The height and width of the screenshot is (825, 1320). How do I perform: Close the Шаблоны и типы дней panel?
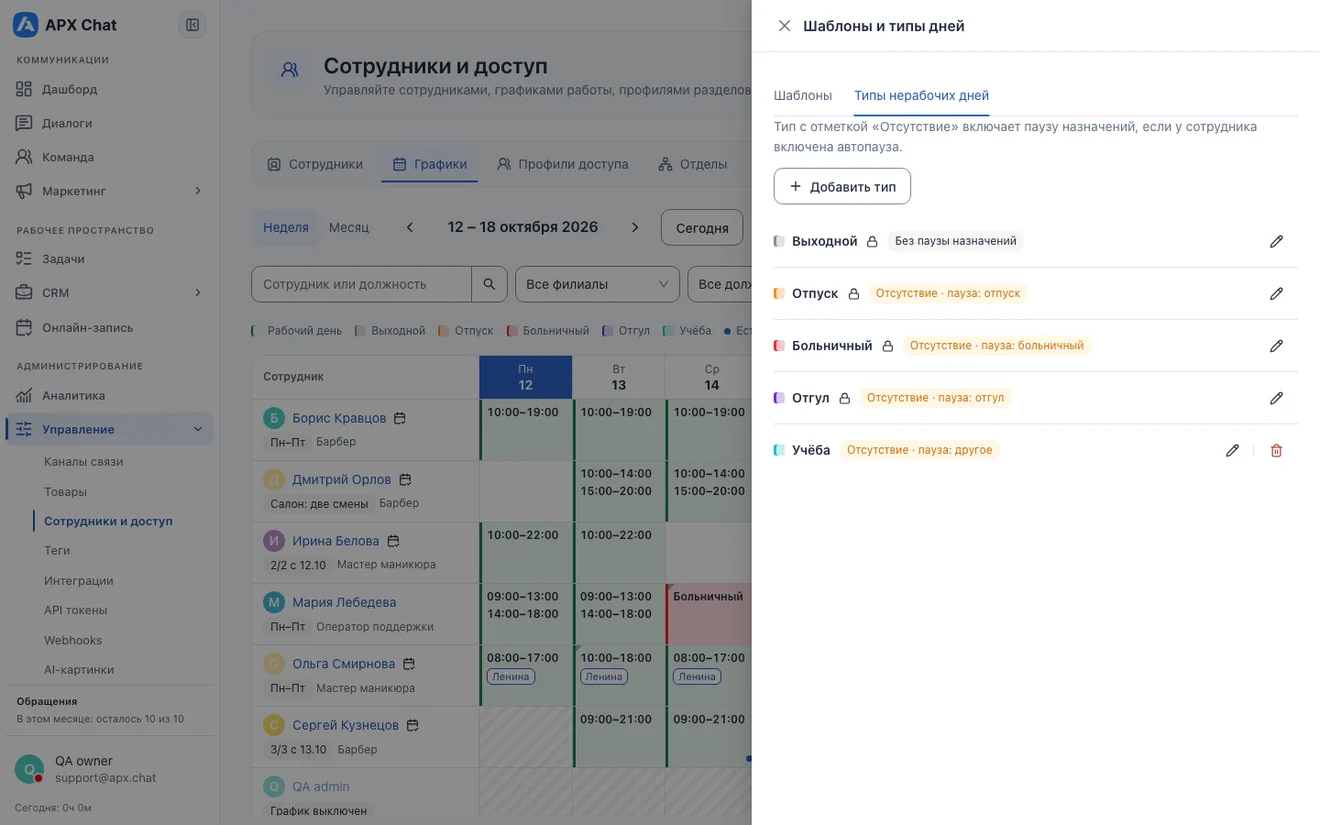click(784, 26)
